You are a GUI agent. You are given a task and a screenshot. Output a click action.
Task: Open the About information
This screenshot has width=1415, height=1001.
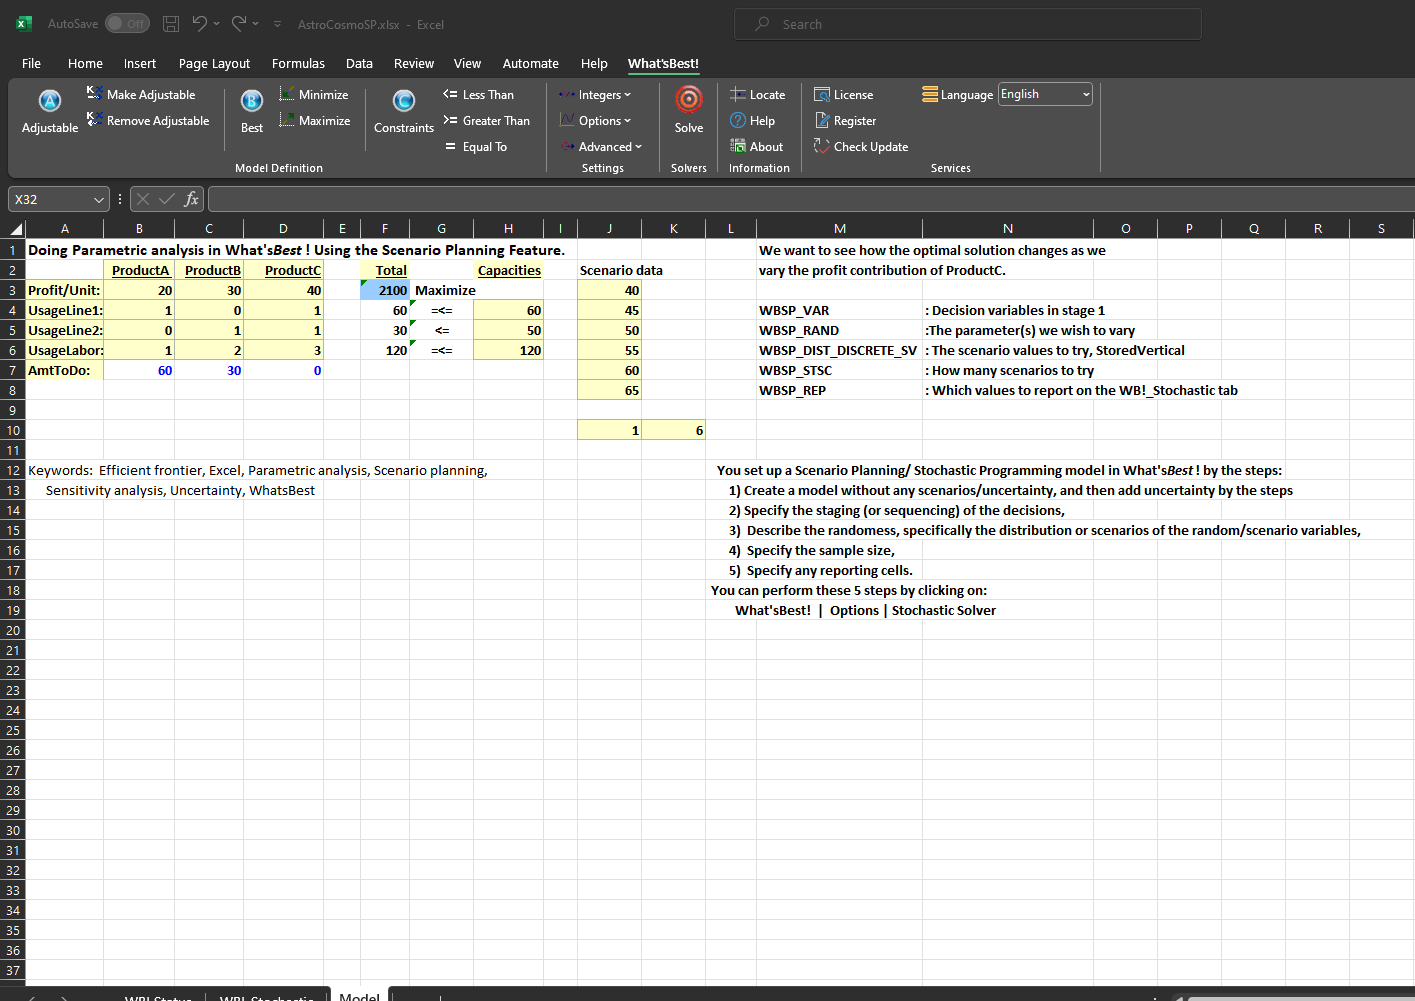click(757, 146)
